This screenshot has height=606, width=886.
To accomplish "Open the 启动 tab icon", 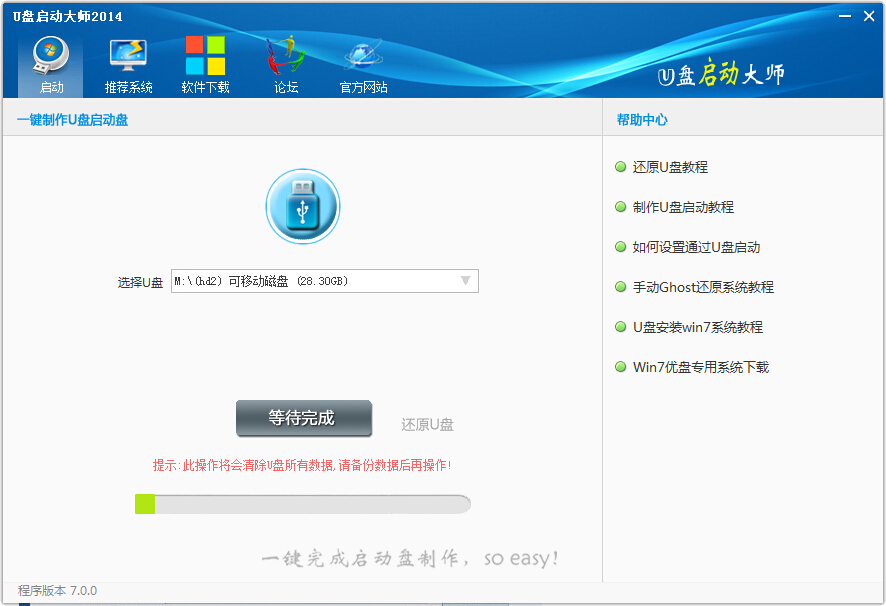I will point(50,55).
